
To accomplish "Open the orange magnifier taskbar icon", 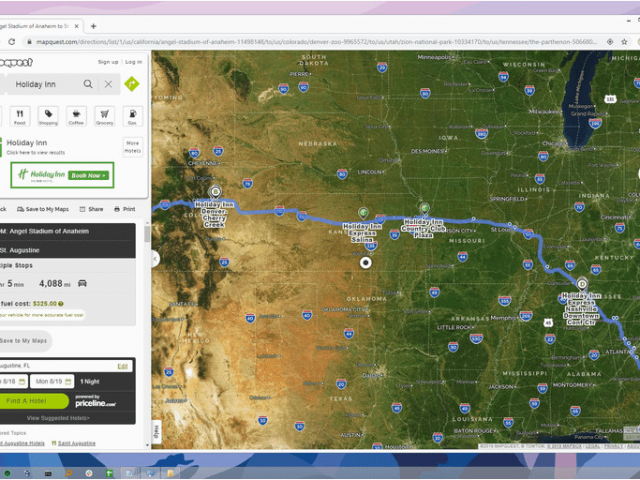I will [x=69, y=473].
